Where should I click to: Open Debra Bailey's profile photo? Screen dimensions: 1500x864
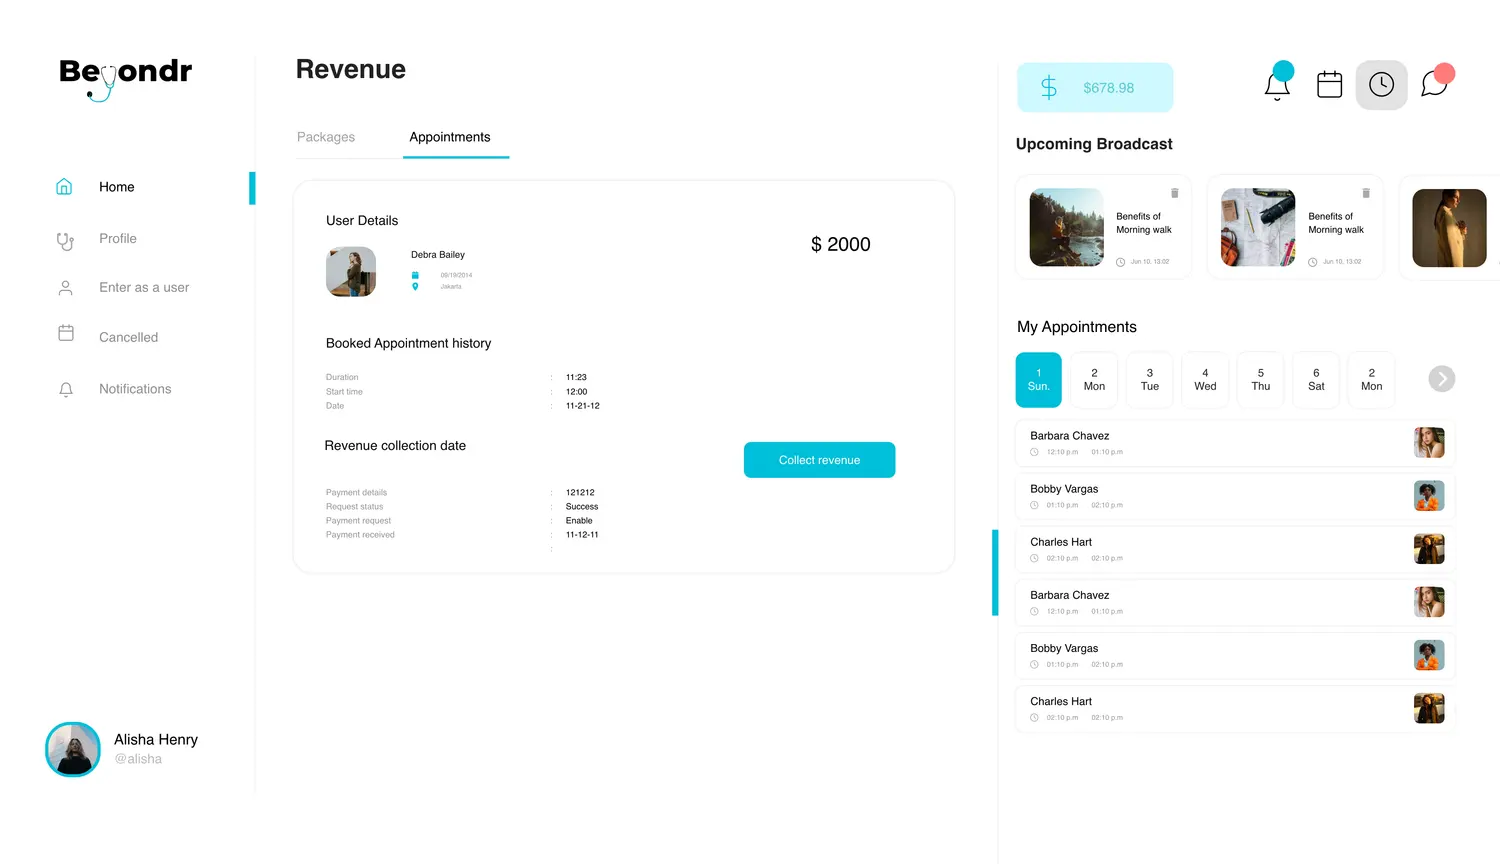coord(351,272)
